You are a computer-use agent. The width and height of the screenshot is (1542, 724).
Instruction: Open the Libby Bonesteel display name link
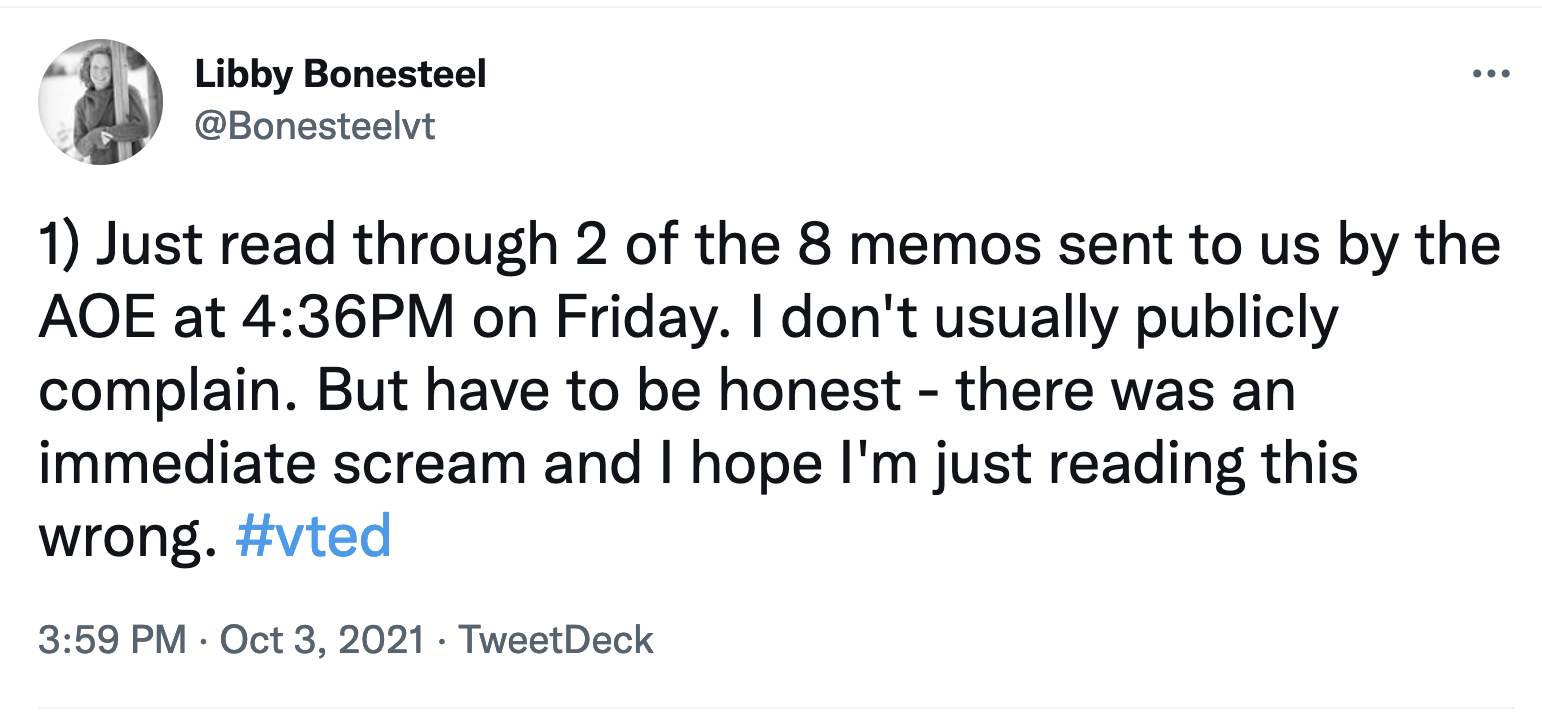(341, 74)
